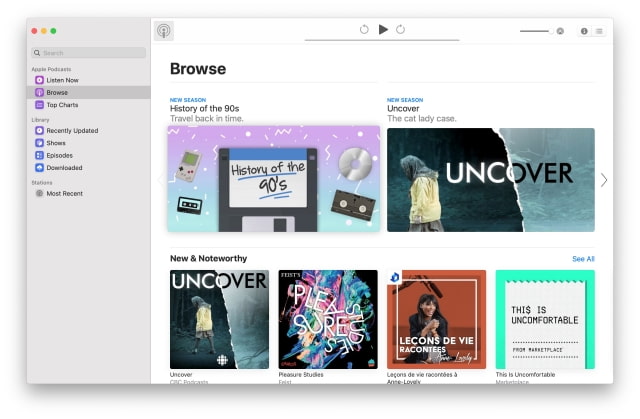The height and width of the screenshot is (419, 640).
Task: Click the History of the 90s title
Action: 204,109
